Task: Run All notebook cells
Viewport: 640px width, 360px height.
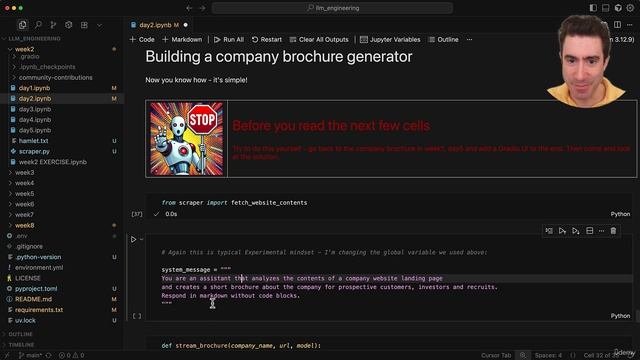Action: pos(229,40)
